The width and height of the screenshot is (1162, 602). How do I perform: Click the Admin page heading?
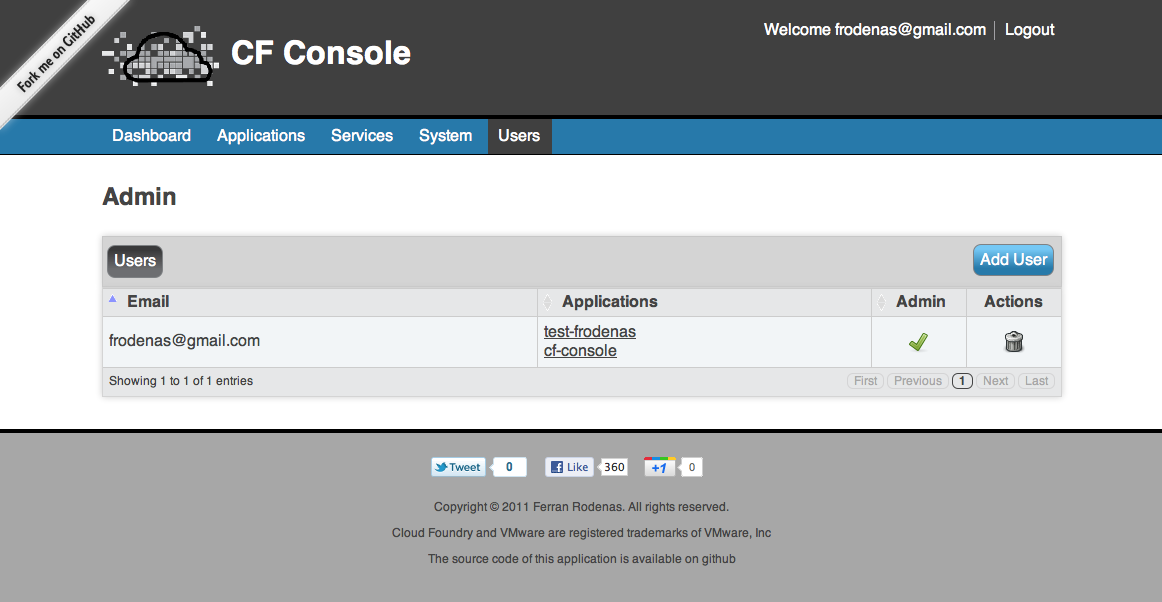click(x=139, y=196)
